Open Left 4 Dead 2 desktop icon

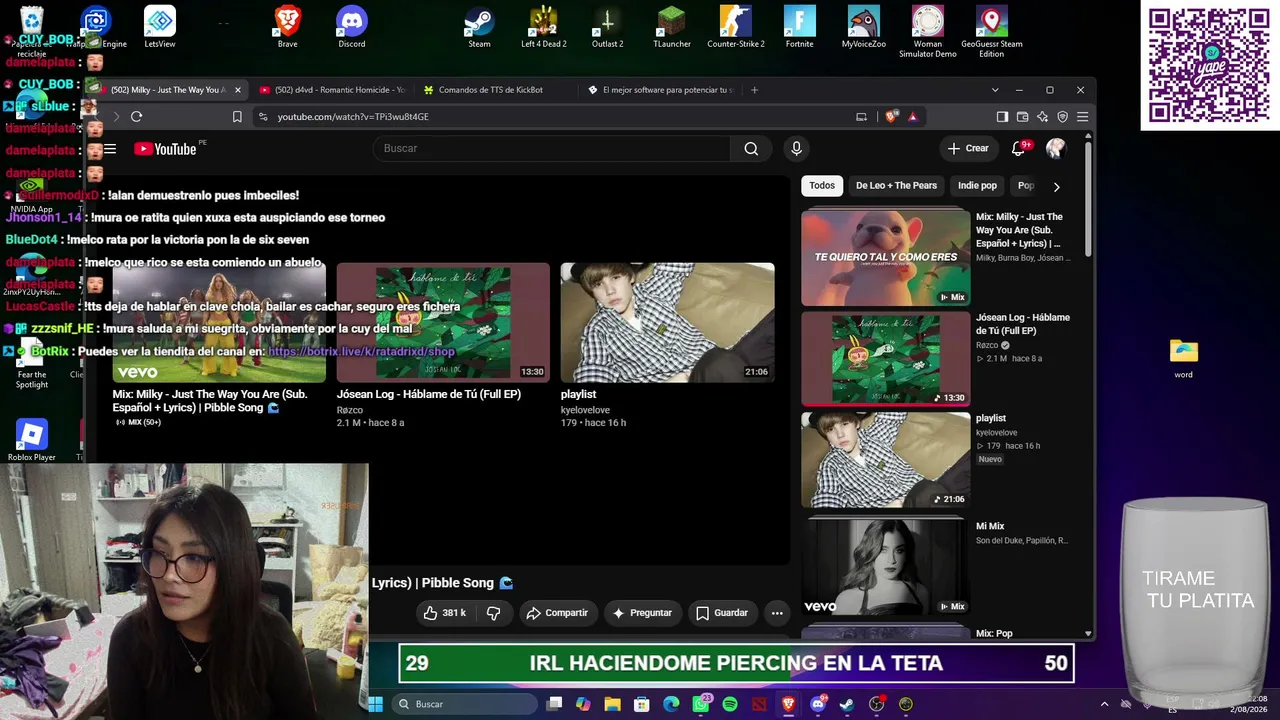544,28
